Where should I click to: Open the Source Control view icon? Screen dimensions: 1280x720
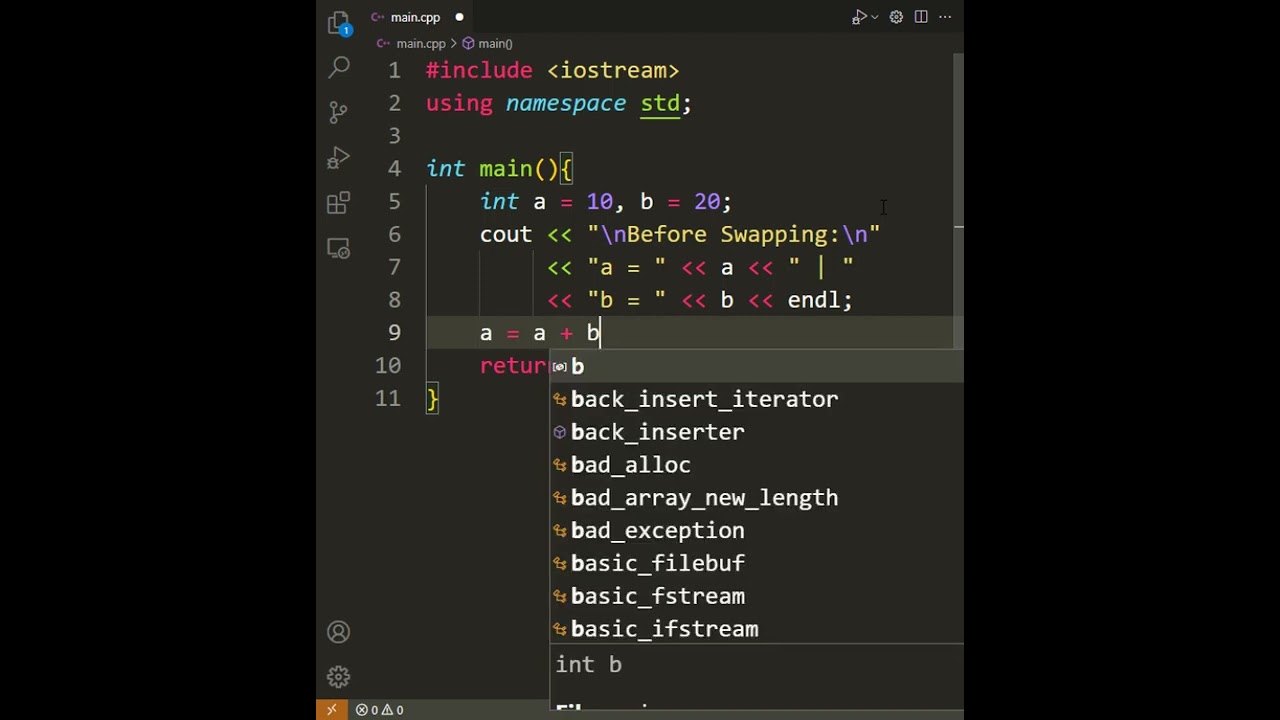pos(339,112)
